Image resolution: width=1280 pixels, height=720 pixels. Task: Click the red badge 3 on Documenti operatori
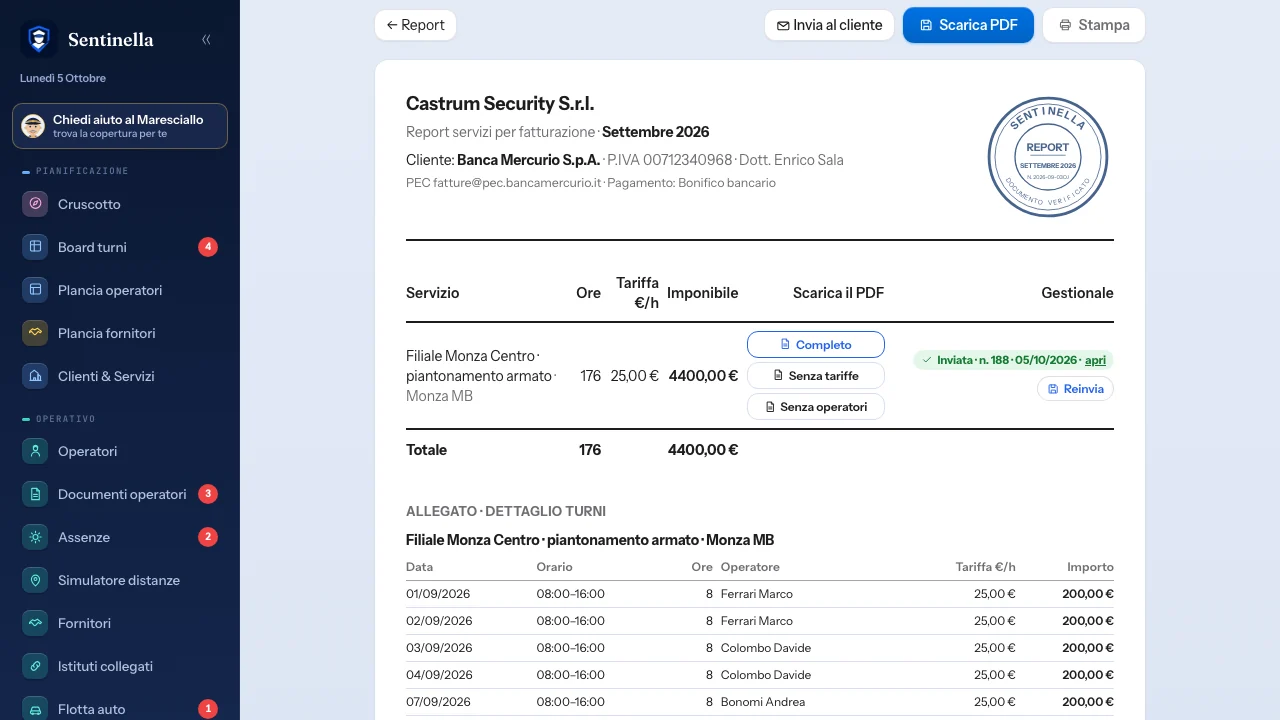[x=208, y=494]
